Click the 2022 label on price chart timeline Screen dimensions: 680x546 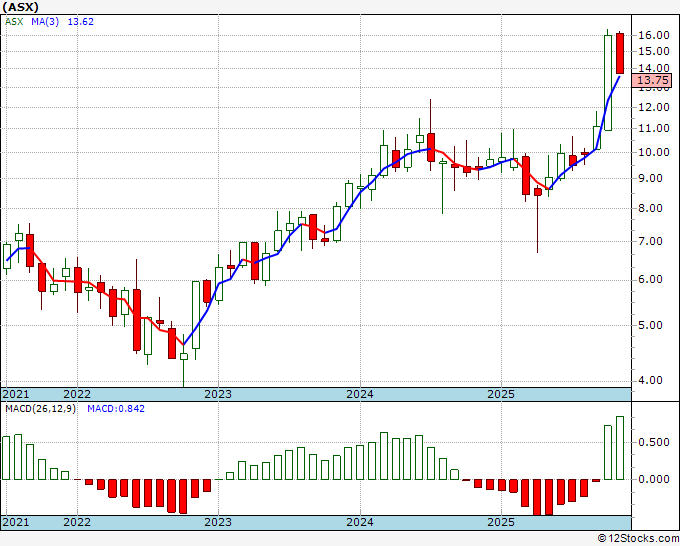77,394
